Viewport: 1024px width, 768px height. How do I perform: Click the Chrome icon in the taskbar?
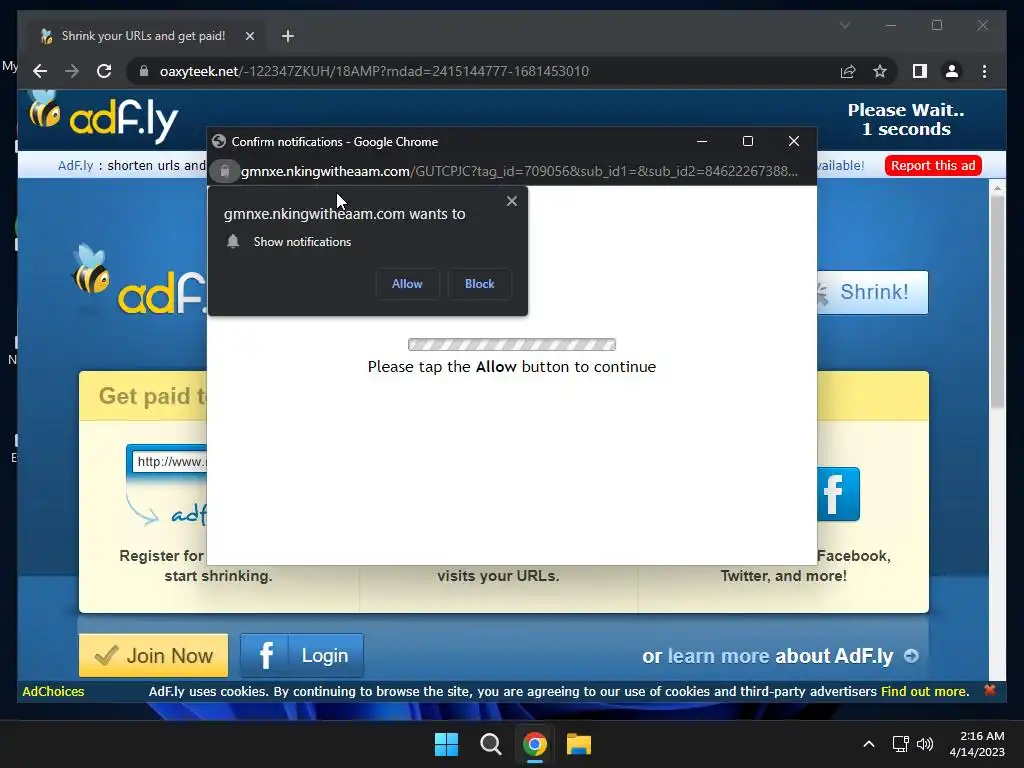click(x=534, y=744)
